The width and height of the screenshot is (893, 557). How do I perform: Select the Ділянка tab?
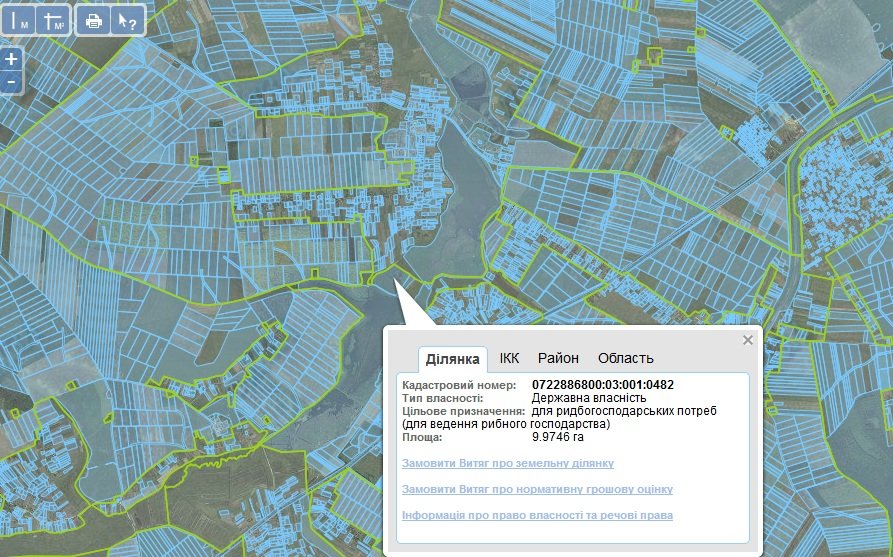tap(453, 359)
